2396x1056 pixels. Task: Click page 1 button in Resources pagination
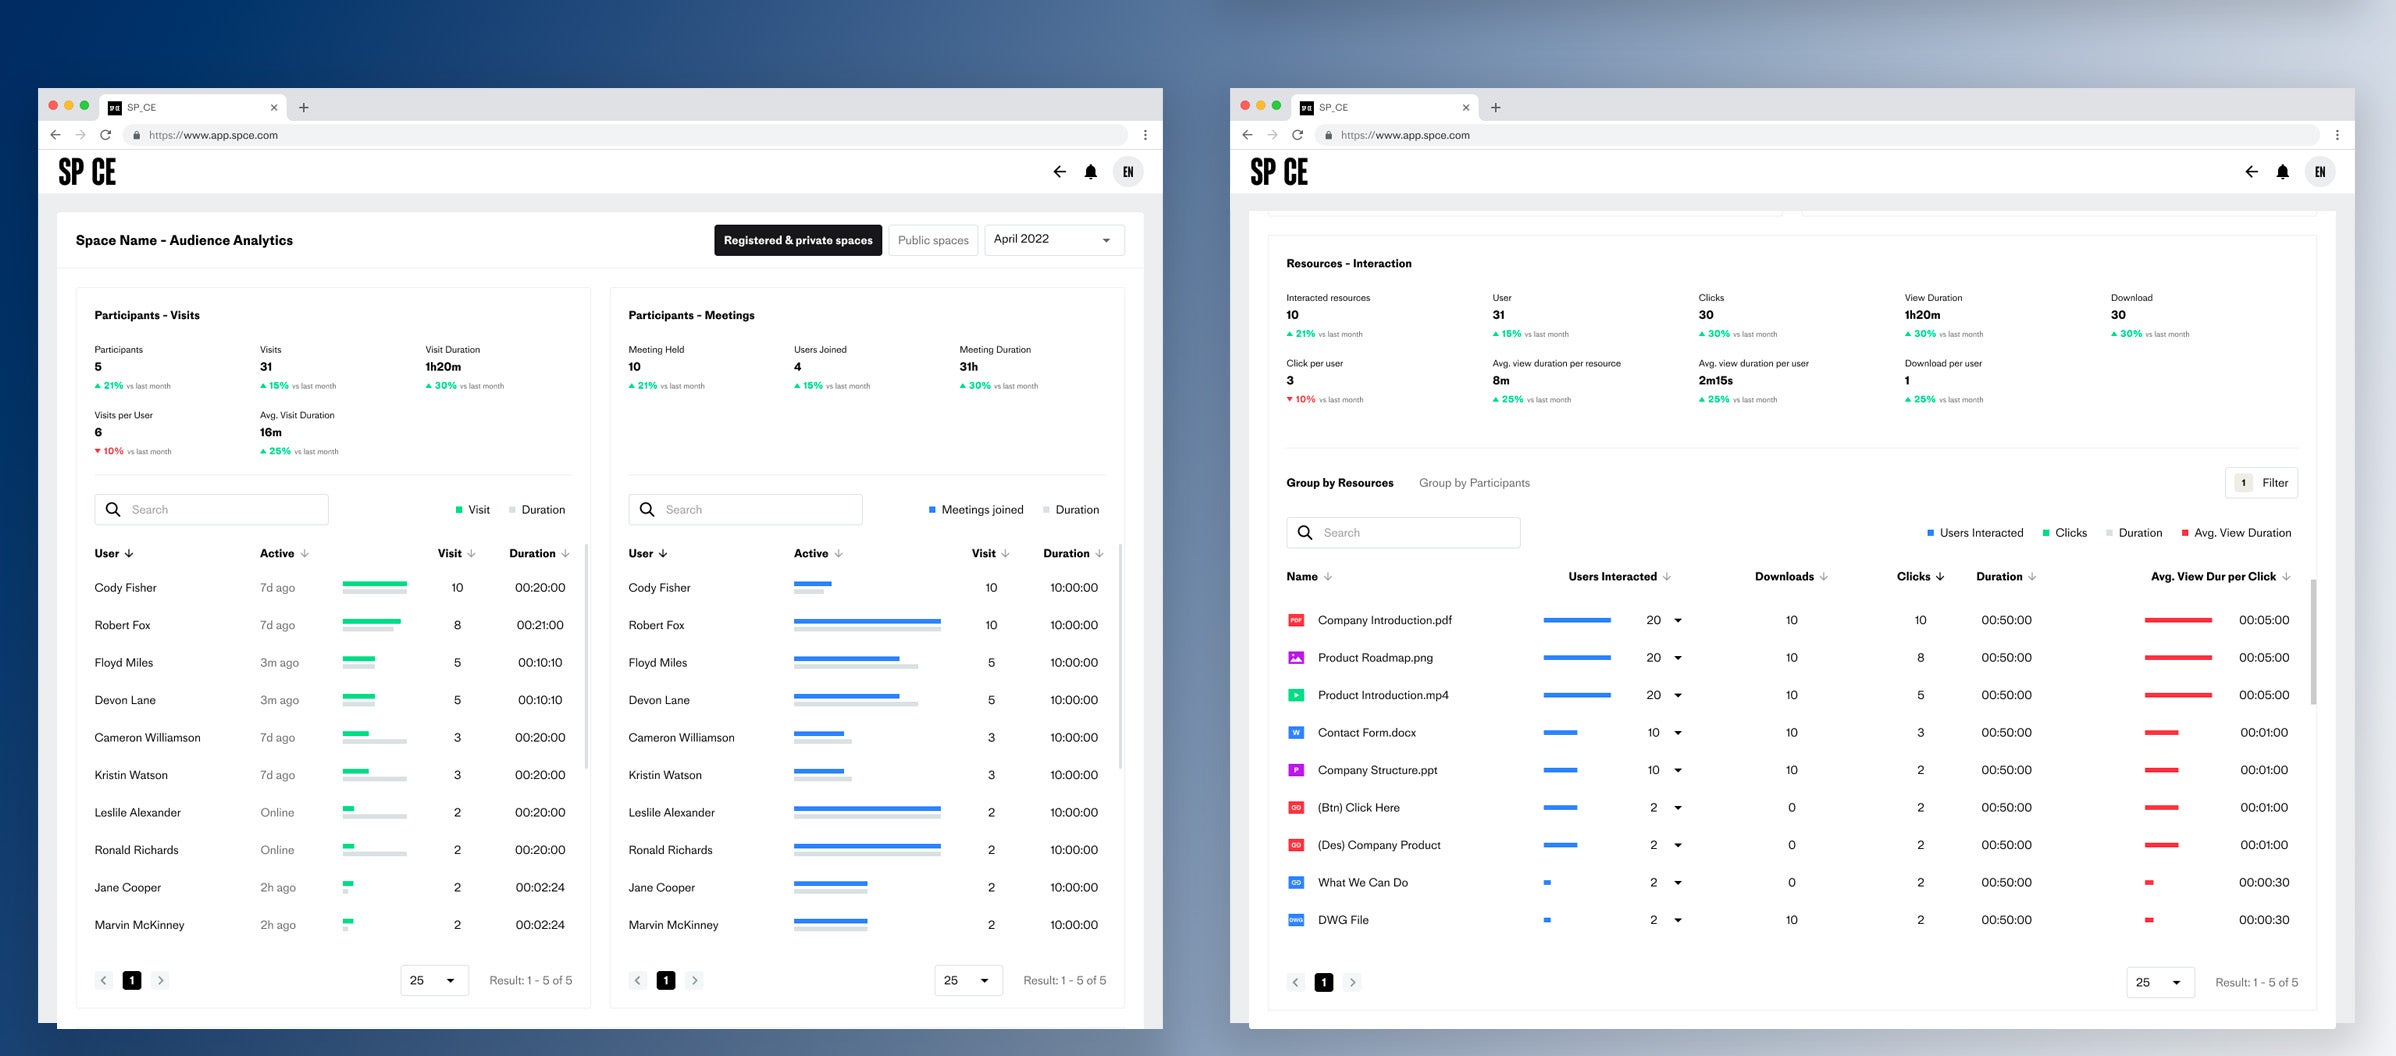[1324, 983]
